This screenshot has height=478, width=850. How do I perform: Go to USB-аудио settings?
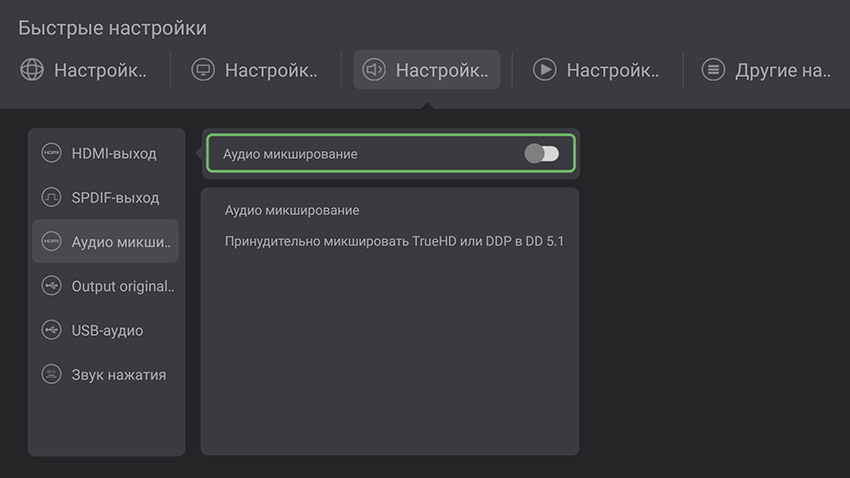107,331
